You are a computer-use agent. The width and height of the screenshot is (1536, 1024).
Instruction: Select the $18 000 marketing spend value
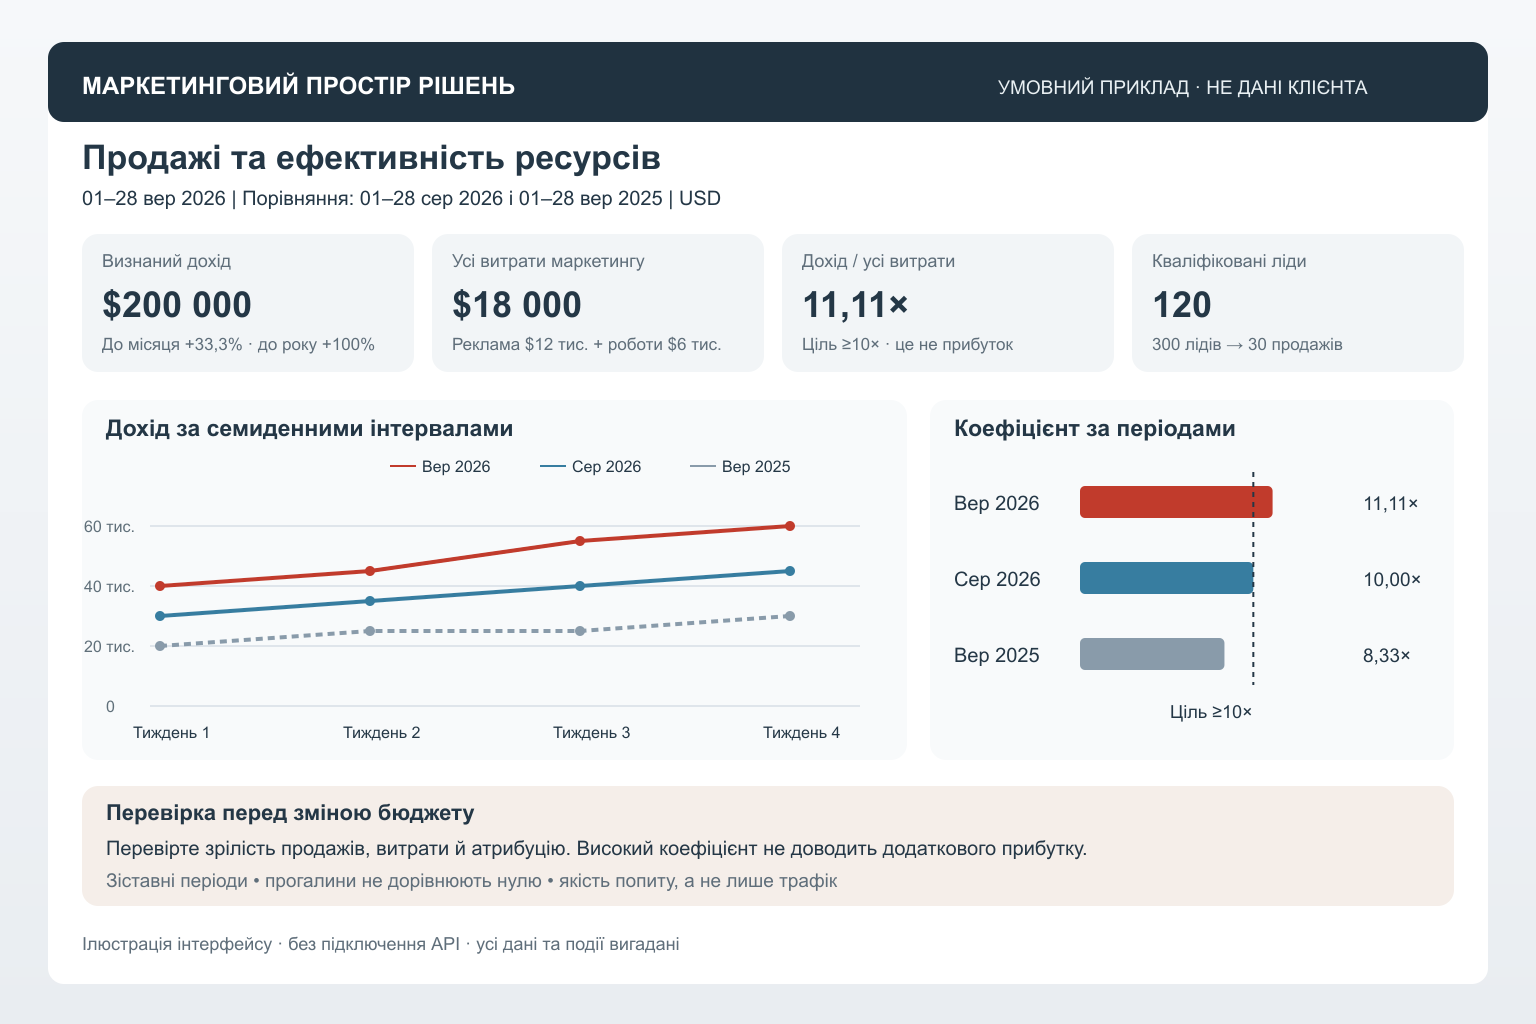tap(517, 305)
